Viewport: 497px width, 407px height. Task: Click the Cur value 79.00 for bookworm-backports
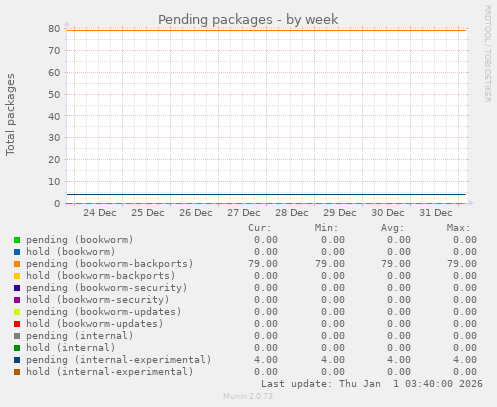263,264
